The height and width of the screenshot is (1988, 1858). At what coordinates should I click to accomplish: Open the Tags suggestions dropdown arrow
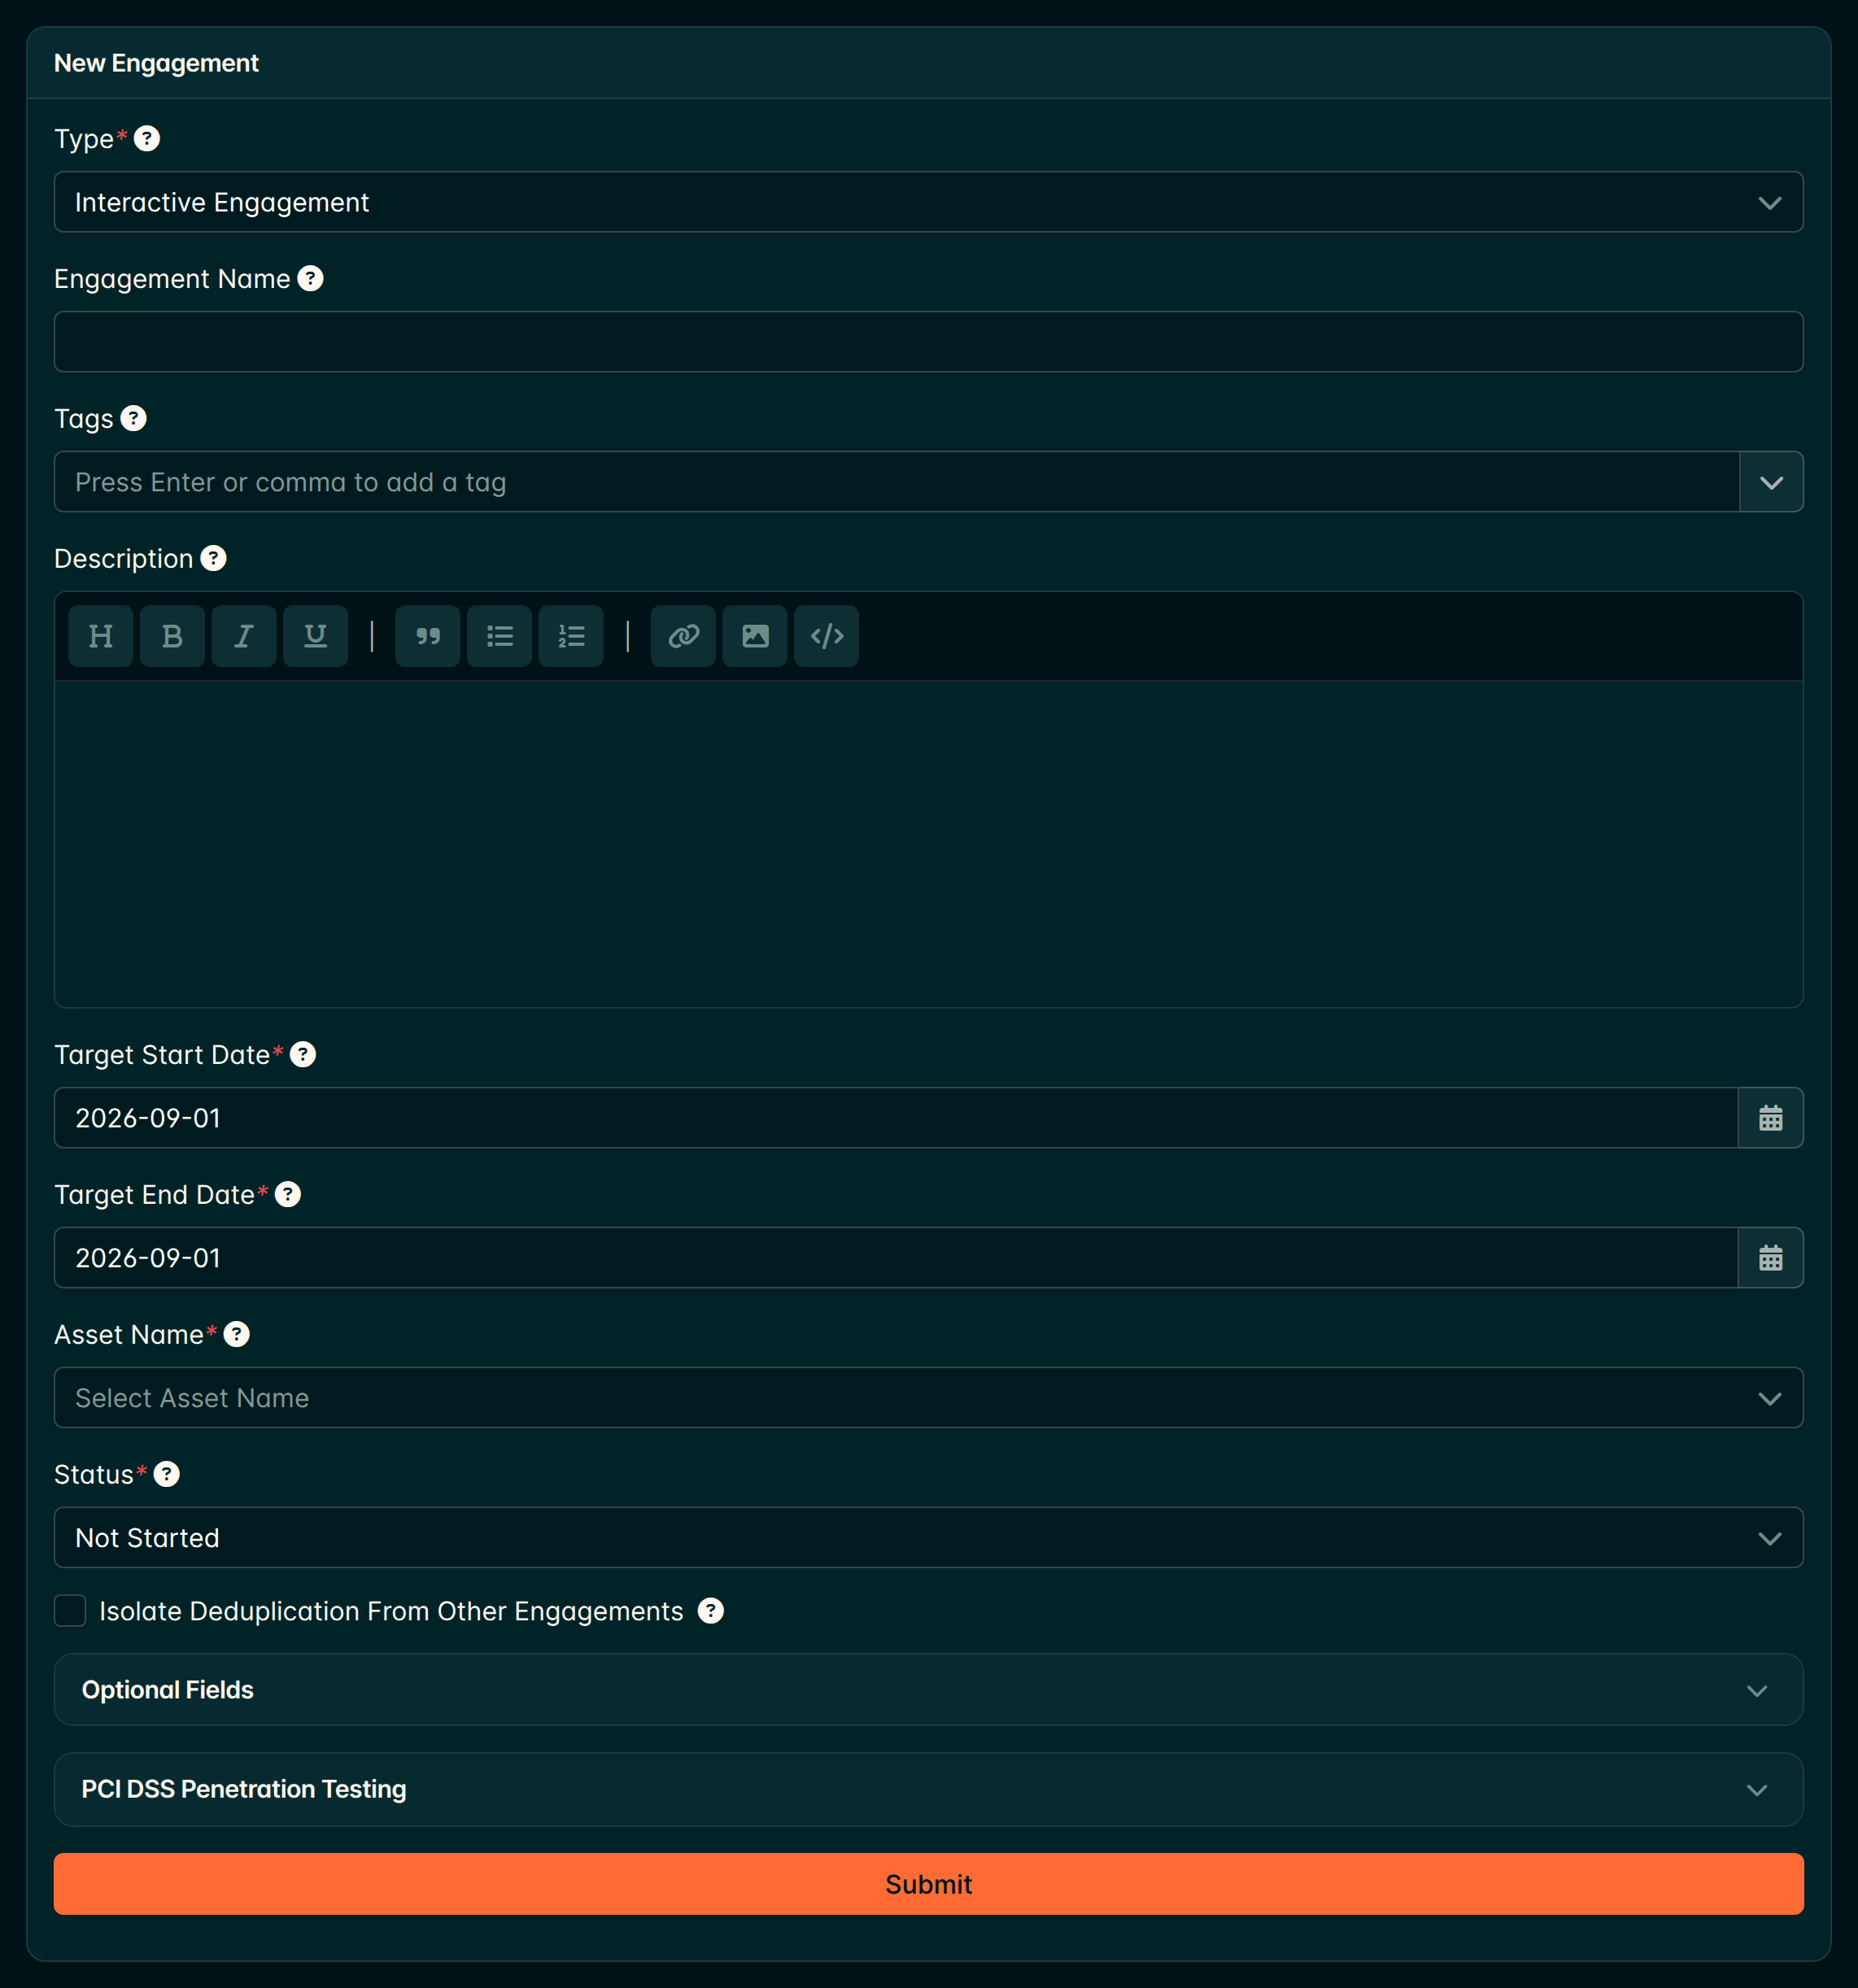click(x=1771, y=482)
